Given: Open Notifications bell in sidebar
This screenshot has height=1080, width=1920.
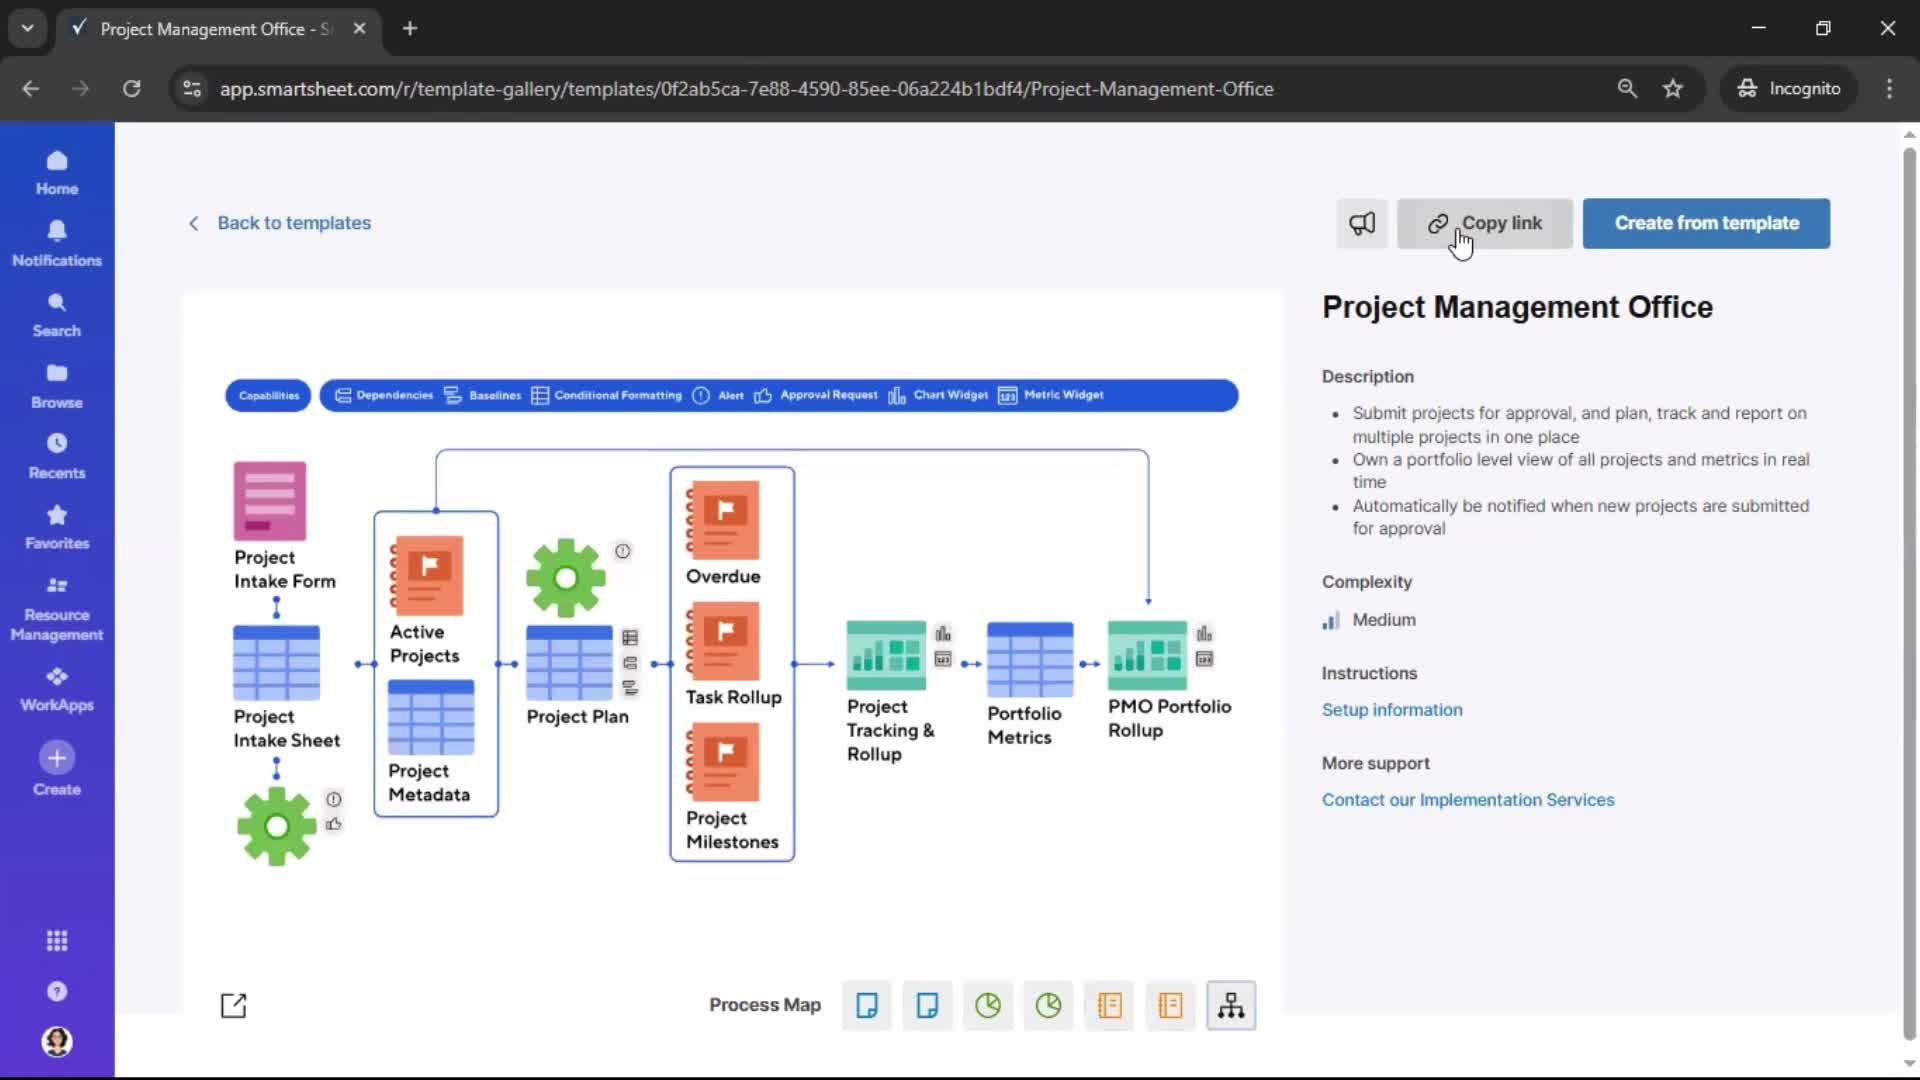Looking at the screenshot, I should (57, 243).
